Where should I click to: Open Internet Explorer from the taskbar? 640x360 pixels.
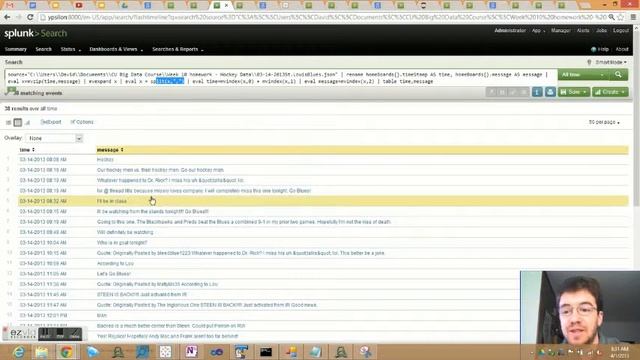[x=18, y=351]
